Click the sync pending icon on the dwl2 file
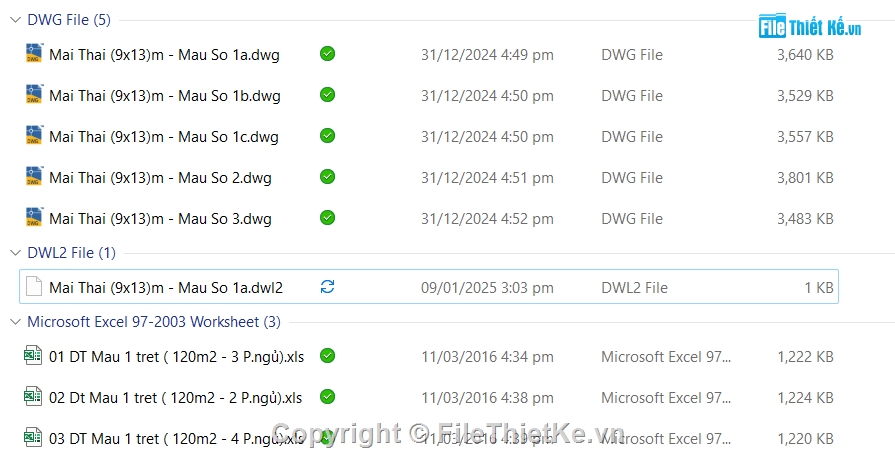895x456 pixels. point(327,286)
